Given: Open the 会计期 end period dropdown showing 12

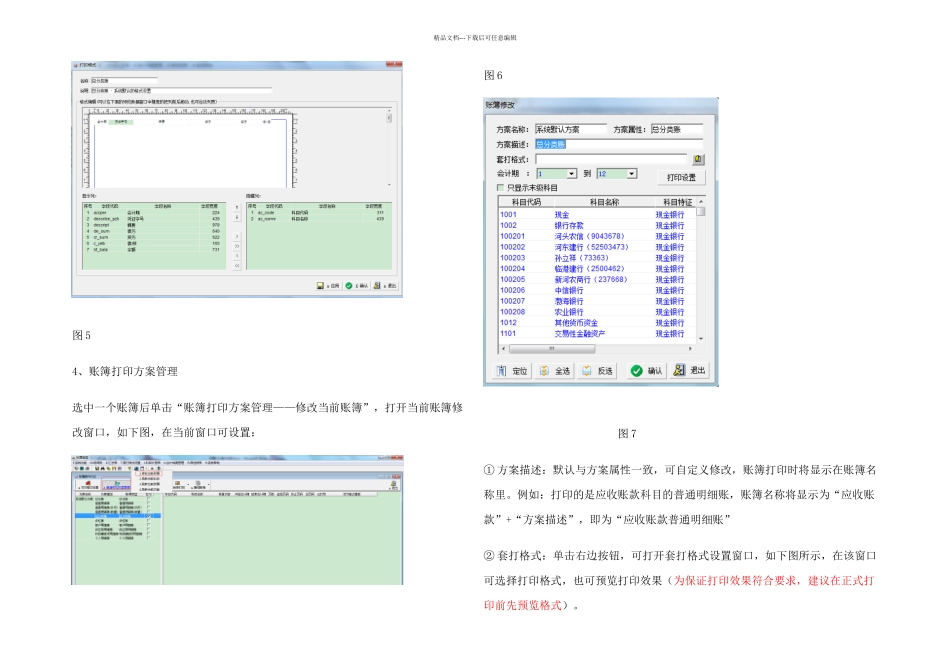Looking at the screenshot, I should pos(631,174).
